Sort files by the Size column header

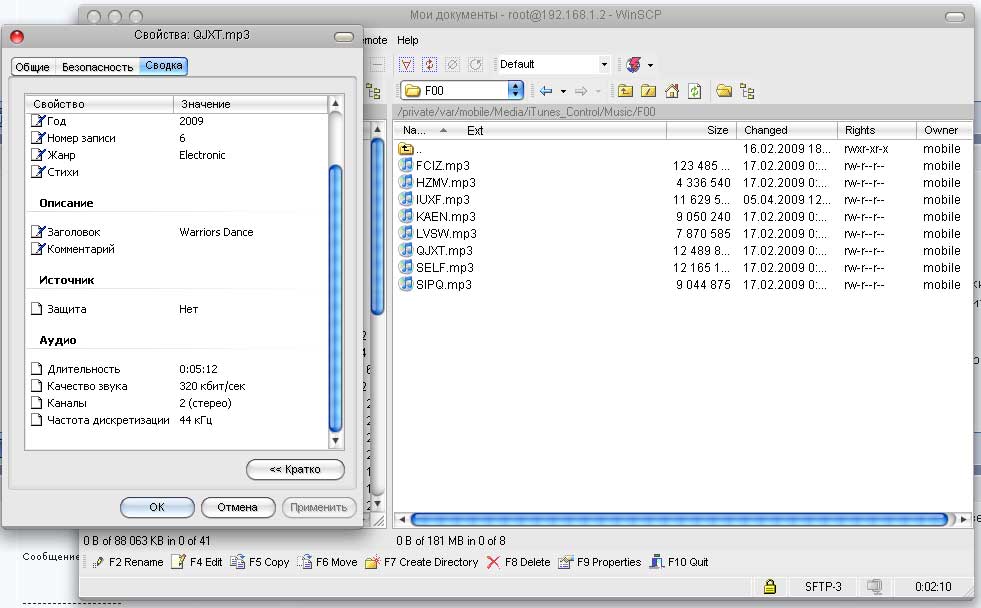(x=701, y=130)
